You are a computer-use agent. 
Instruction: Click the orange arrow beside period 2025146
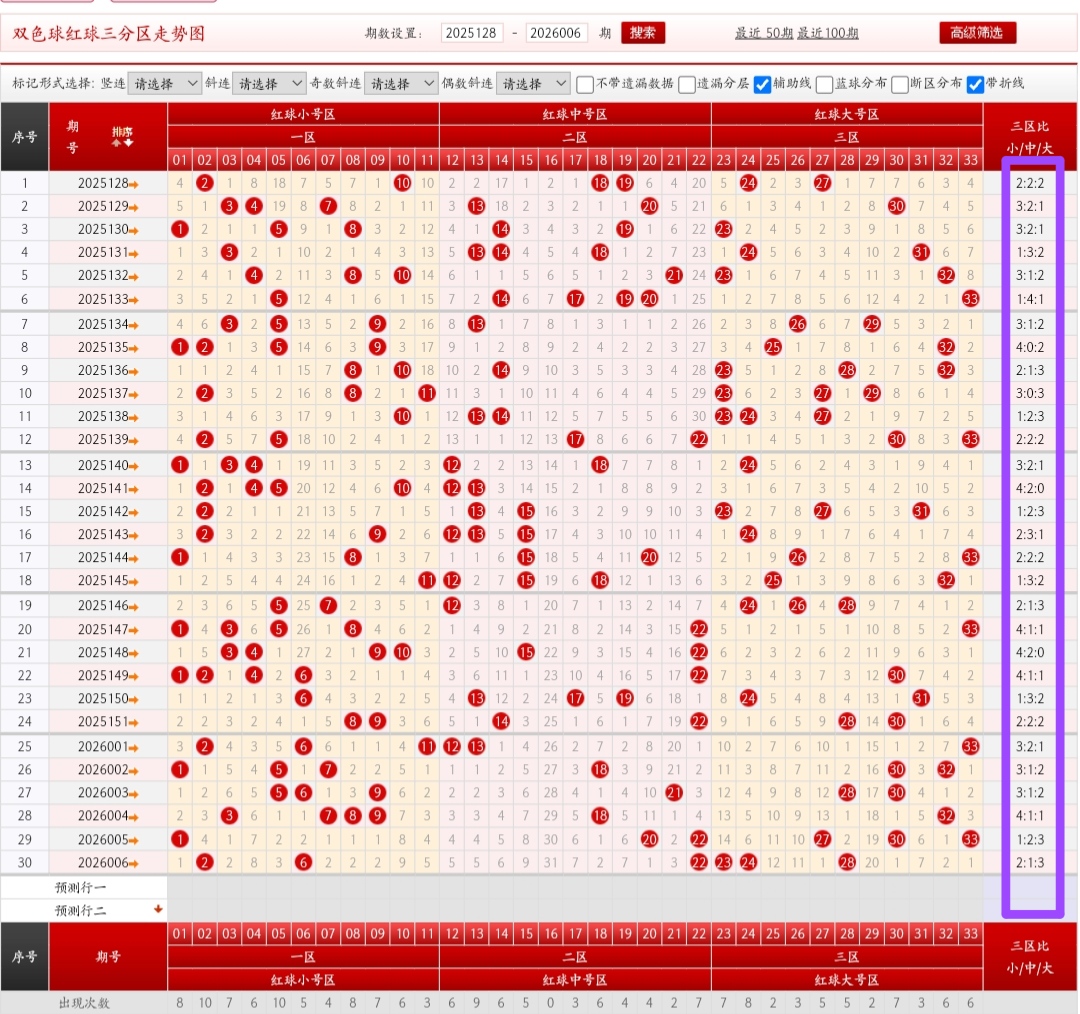pyautogui.click(x=134, y=607)
